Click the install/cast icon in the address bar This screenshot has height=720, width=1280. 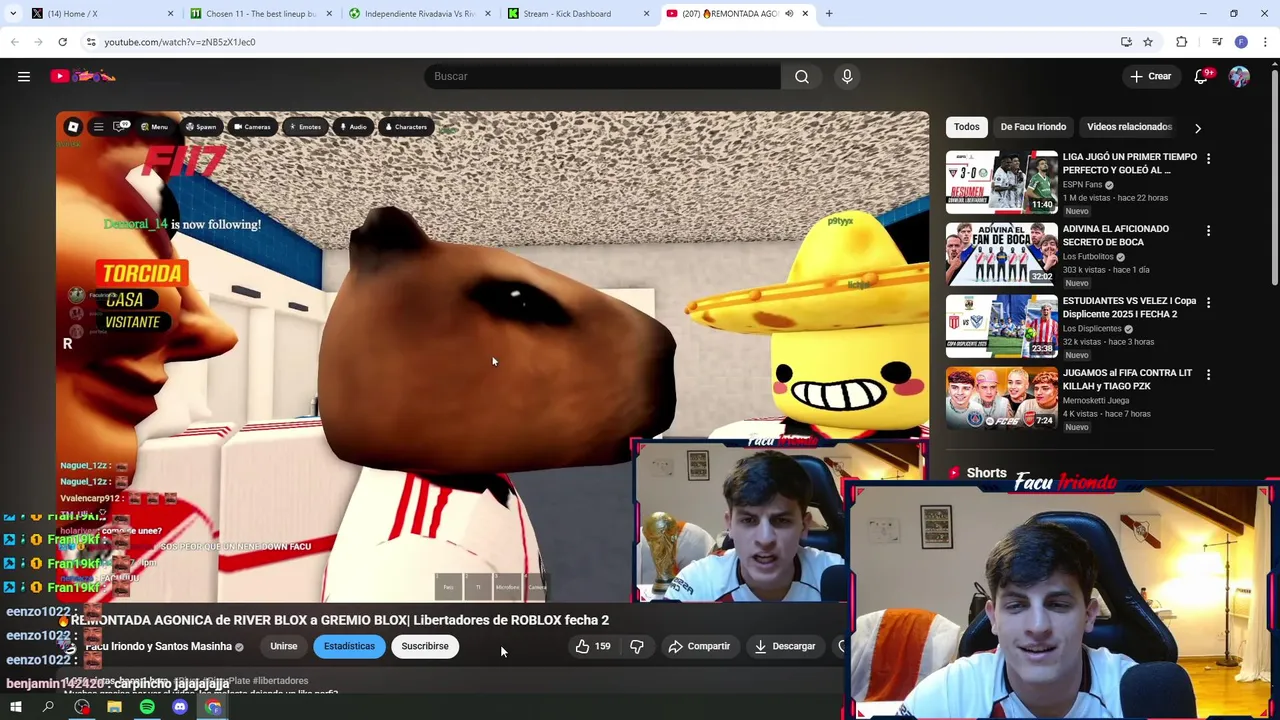coord(1126,42)
